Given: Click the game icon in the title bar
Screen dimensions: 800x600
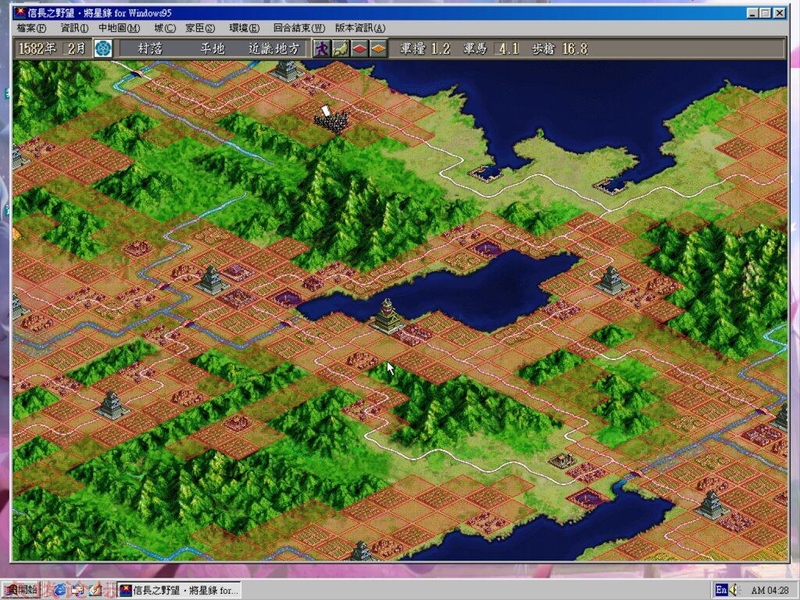Looking at the screenshot, I should (19, 13).
